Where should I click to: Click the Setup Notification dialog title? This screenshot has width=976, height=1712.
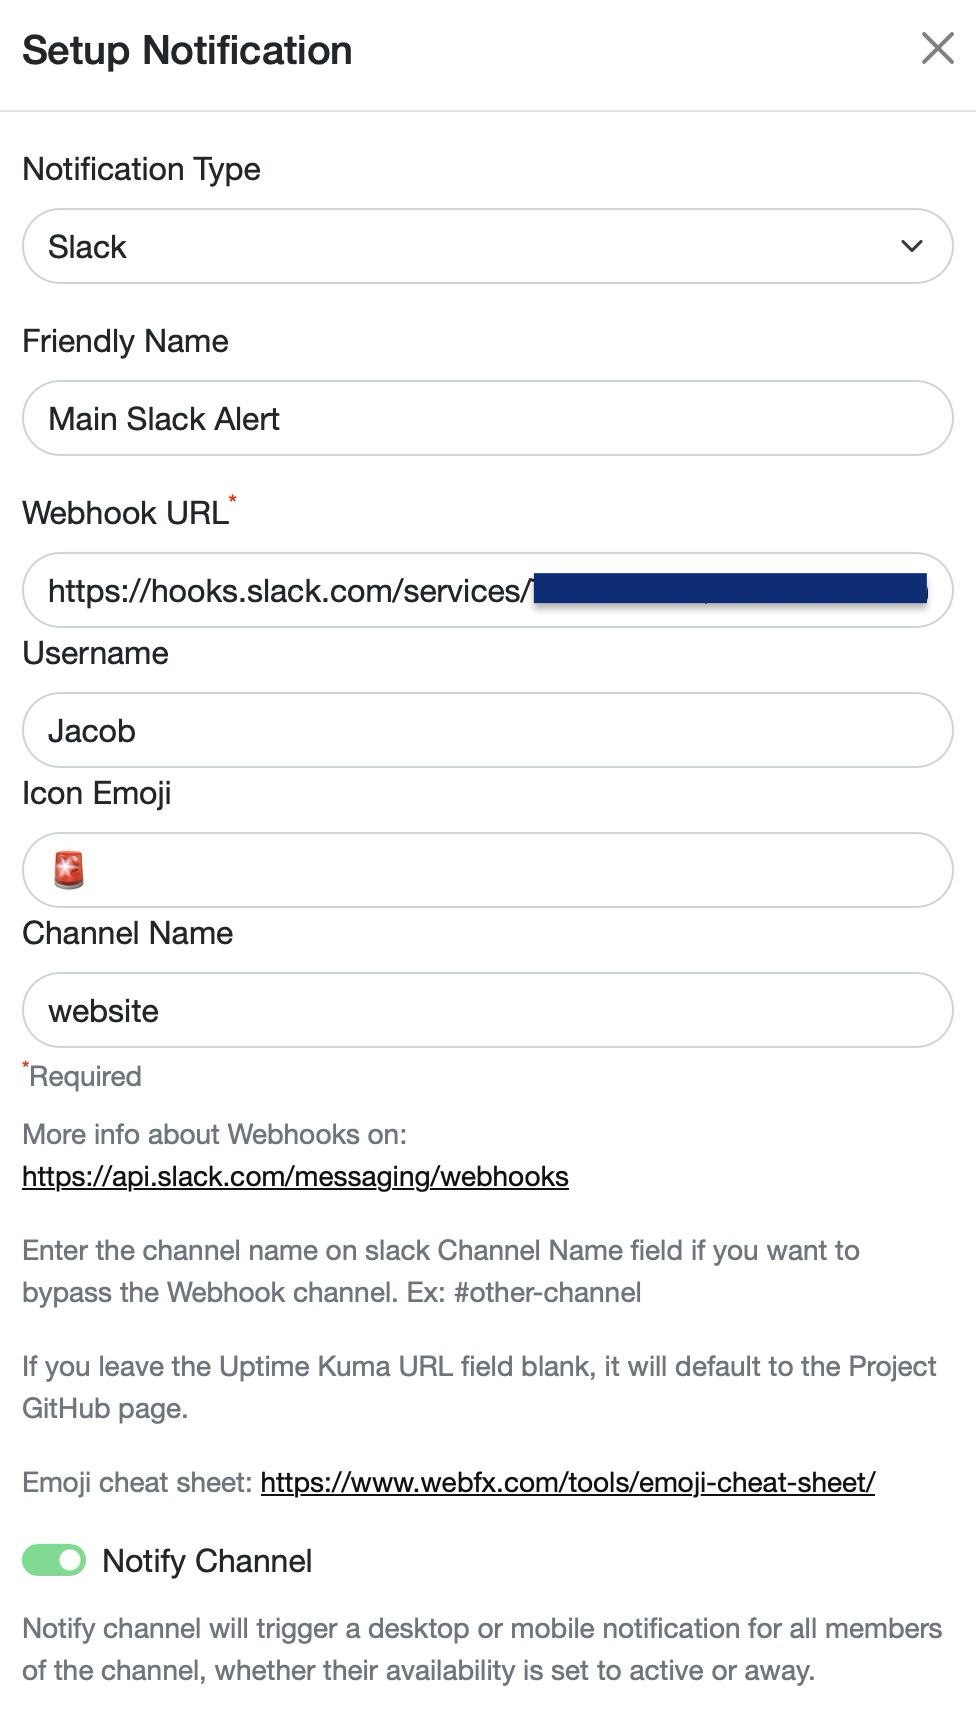pyautogui.click(x=187, y=49)
